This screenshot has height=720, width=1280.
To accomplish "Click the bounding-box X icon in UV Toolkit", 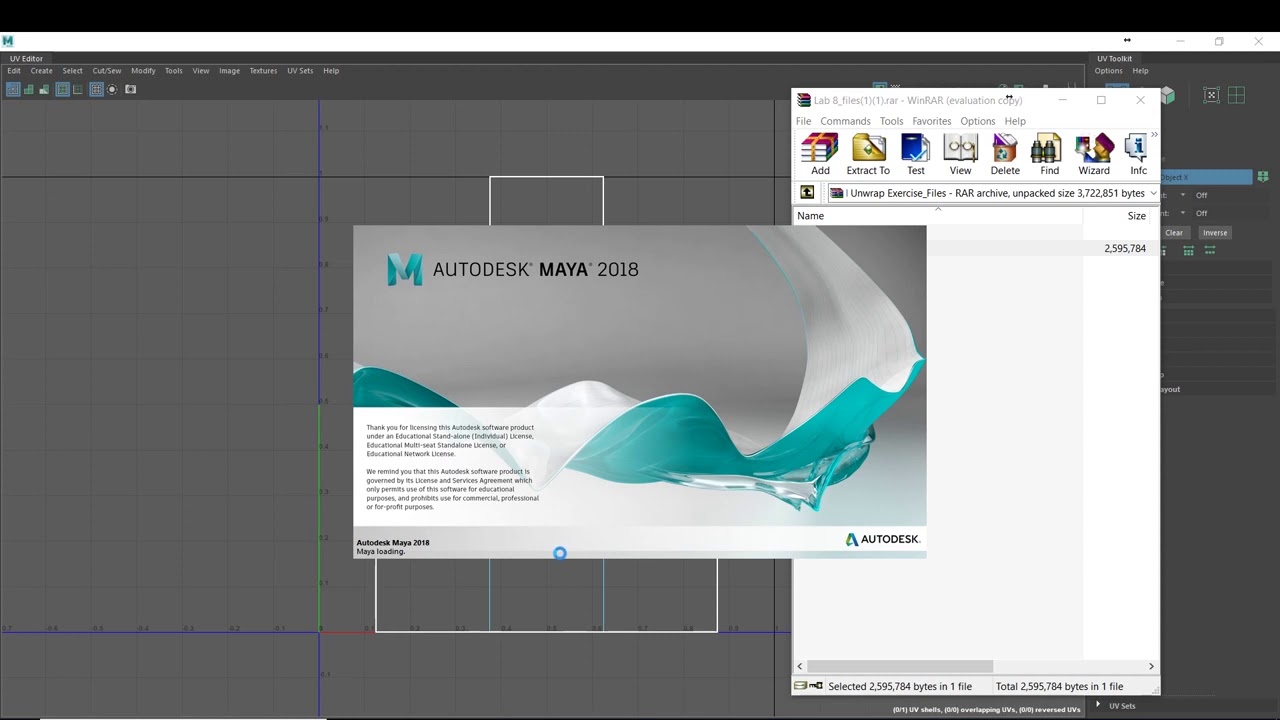I will point(1211,95).
